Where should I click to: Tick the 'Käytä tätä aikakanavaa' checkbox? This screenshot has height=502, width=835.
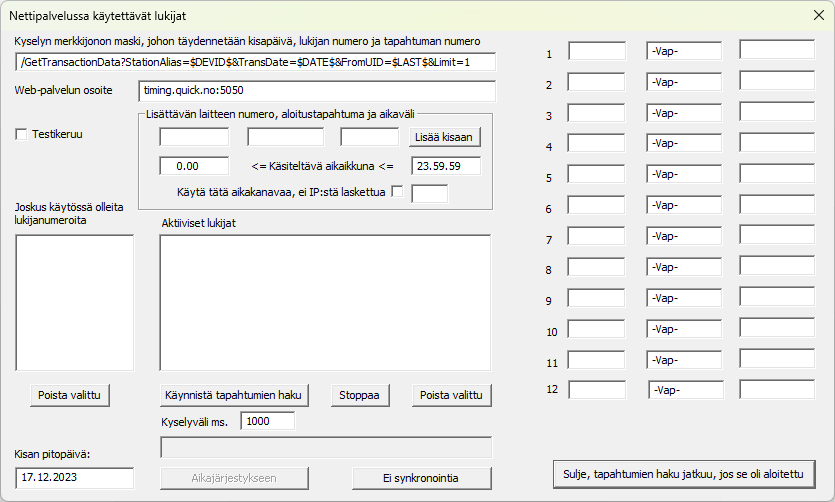coord(397,192)
